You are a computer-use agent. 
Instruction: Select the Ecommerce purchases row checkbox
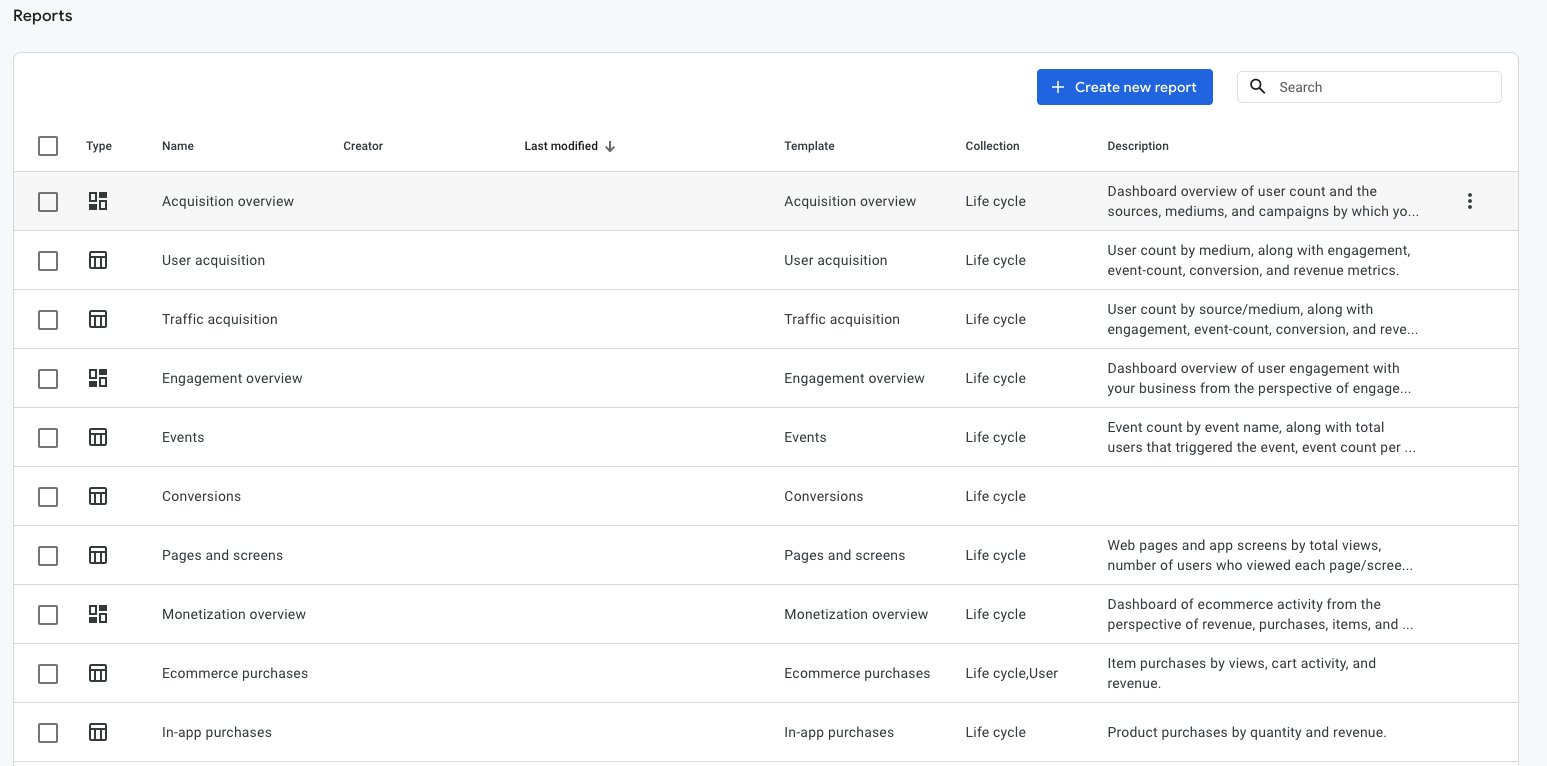(x=48, y=673)
